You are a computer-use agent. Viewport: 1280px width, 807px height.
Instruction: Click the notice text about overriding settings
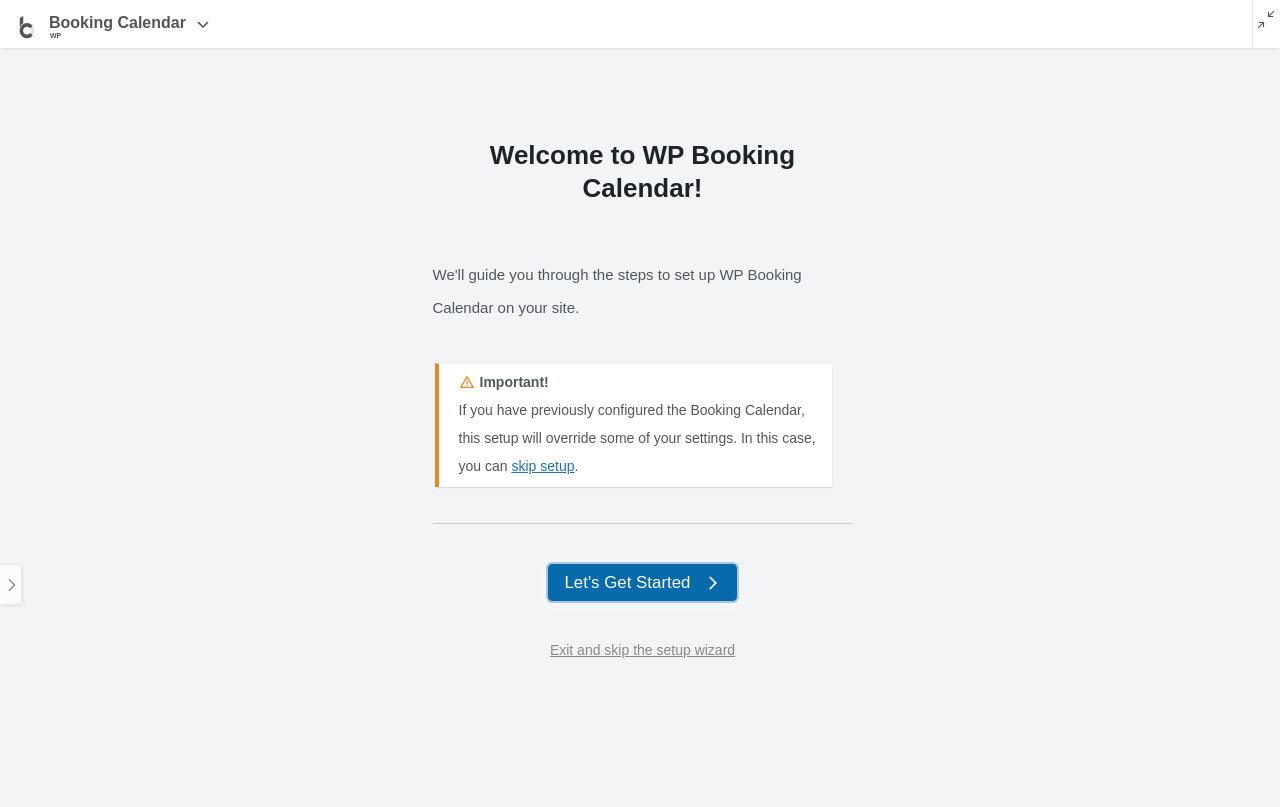637,438
